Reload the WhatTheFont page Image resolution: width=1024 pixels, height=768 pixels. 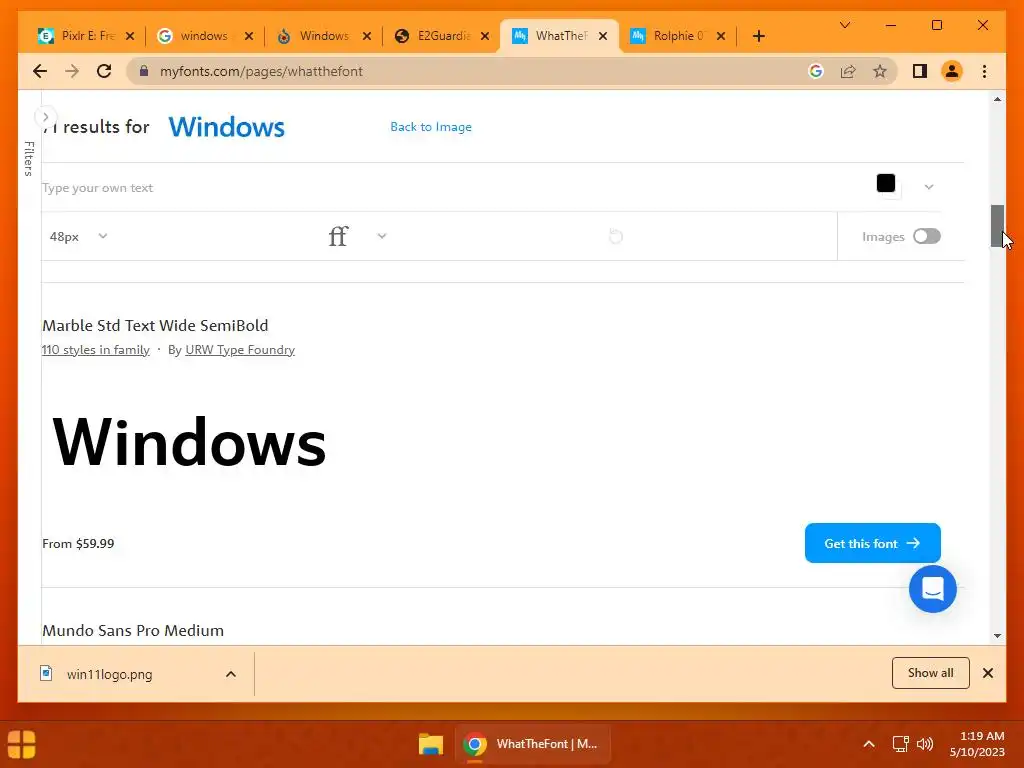104,71
